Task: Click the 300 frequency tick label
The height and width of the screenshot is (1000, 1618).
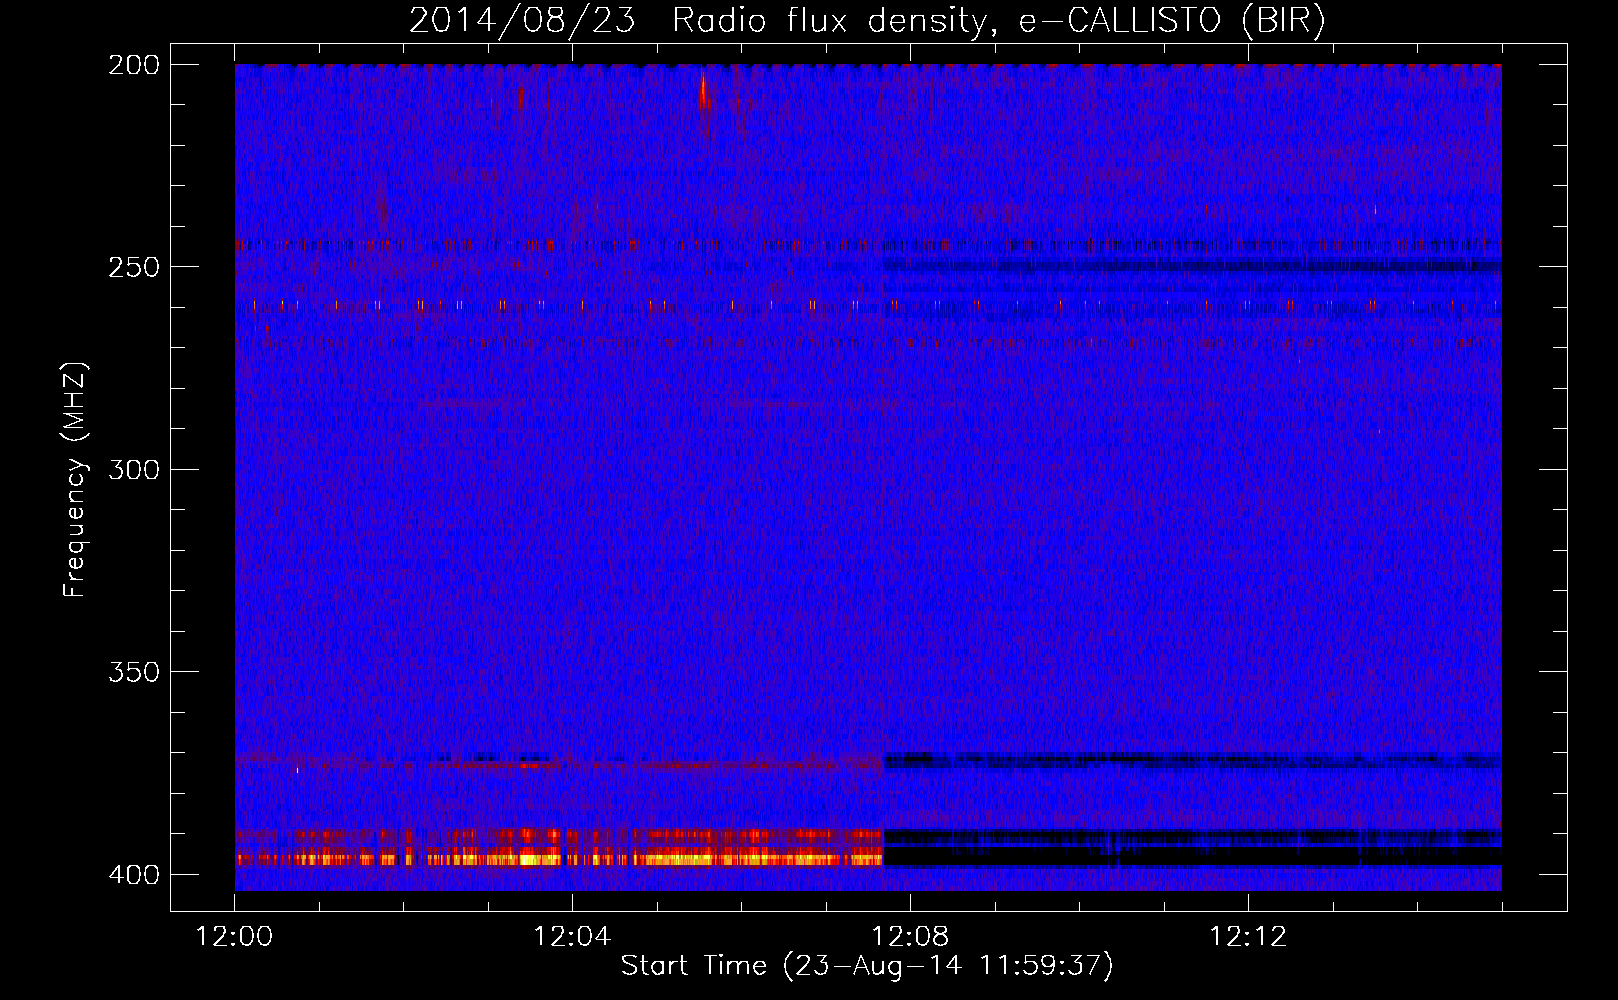Action: coord(134,470)
